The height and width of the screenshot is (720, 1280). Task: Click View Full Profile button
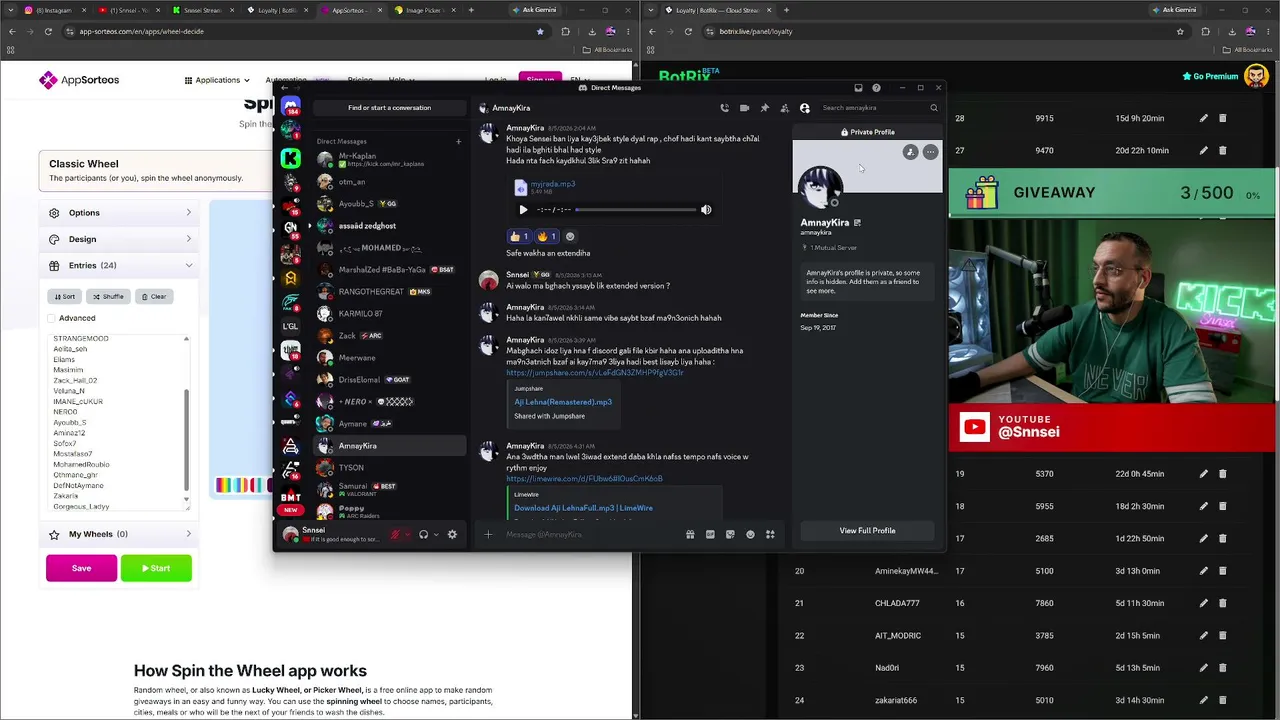pos(867,531)
